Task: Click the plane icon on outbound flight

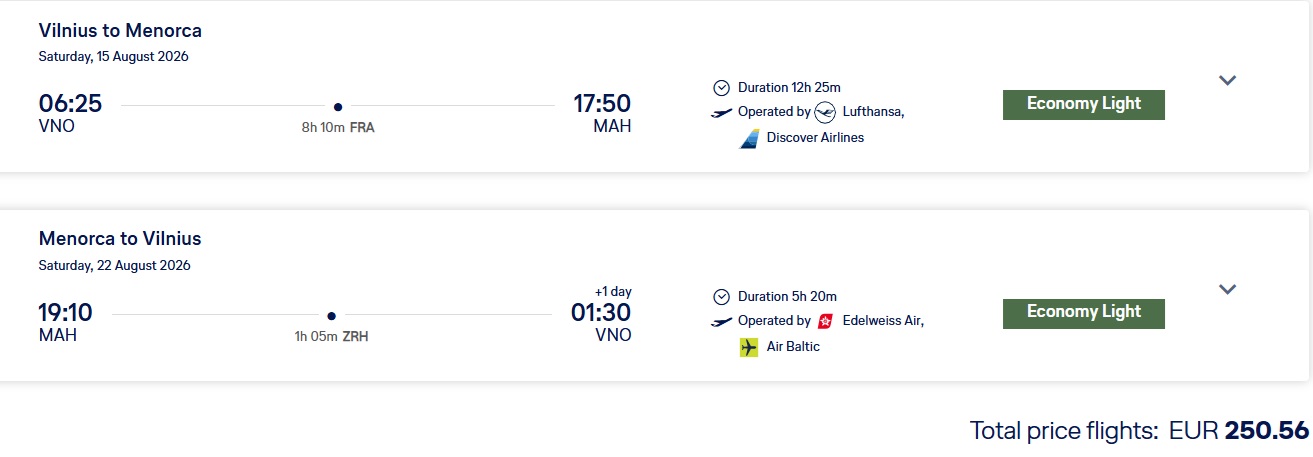Action: [x=722, y=112]
